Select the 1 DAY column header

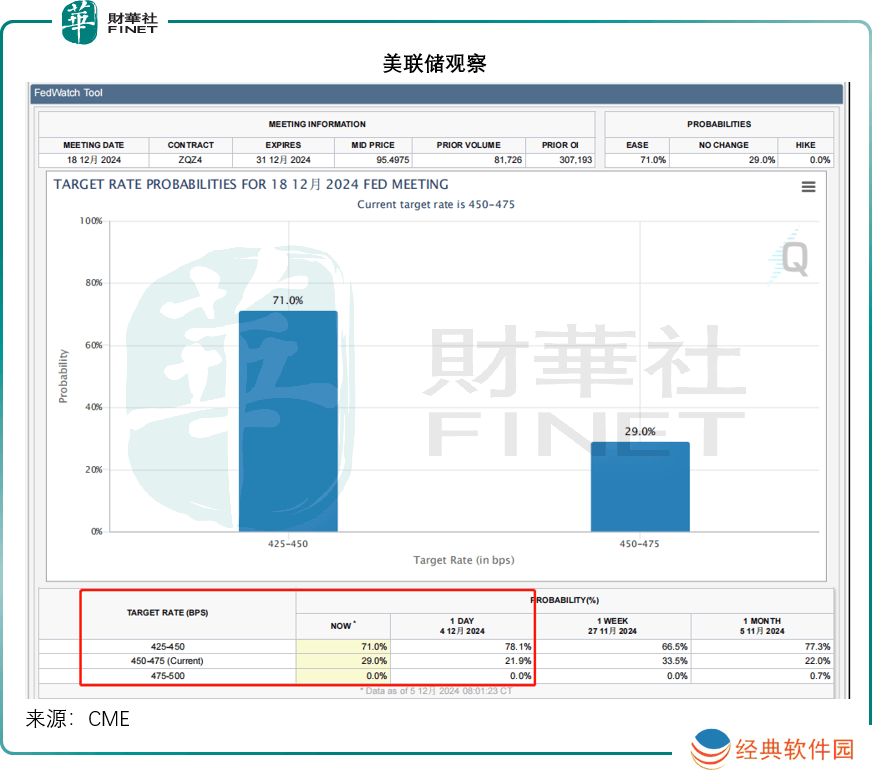(461, 626)
